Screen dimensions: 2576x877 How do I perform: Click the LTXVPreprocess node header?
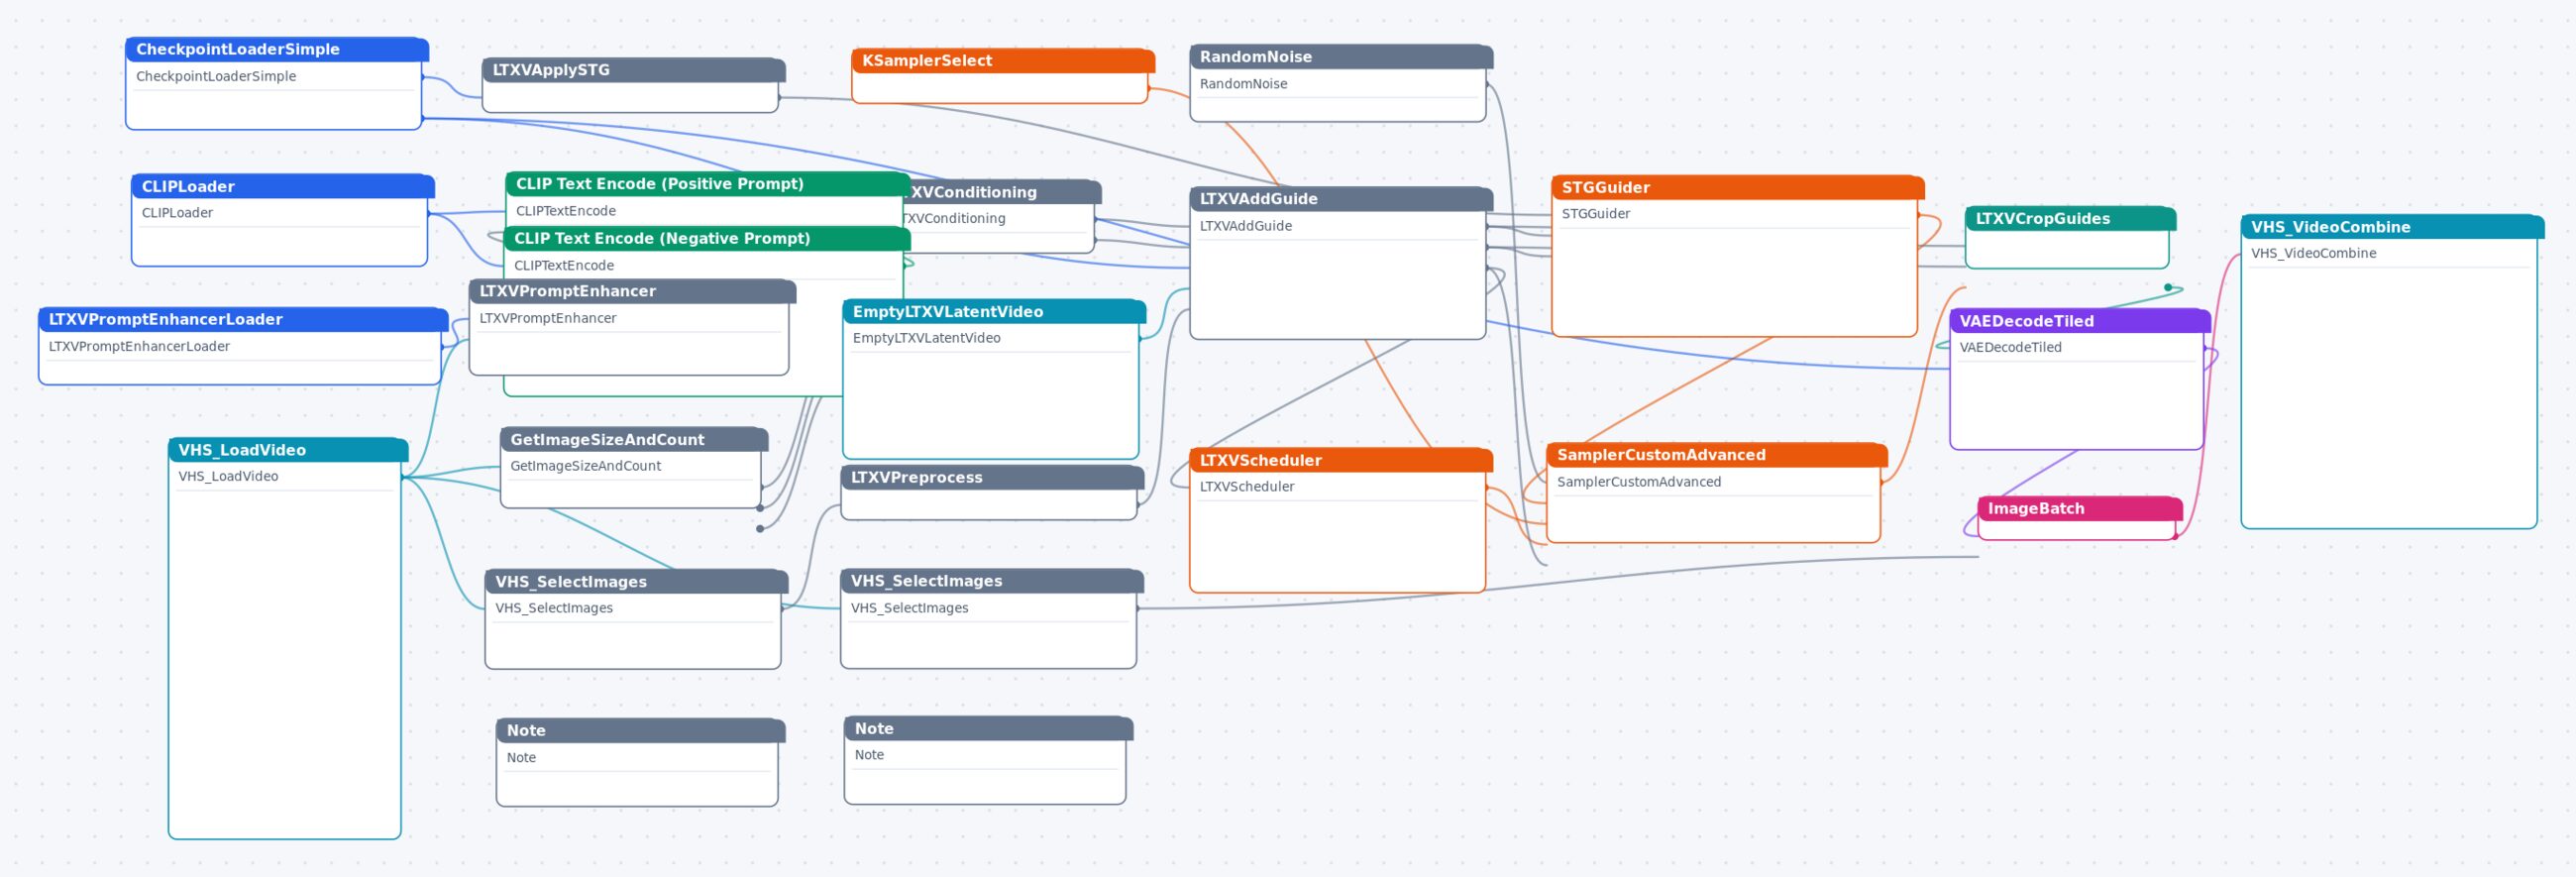pyautogui.click(x=992, y=477)
